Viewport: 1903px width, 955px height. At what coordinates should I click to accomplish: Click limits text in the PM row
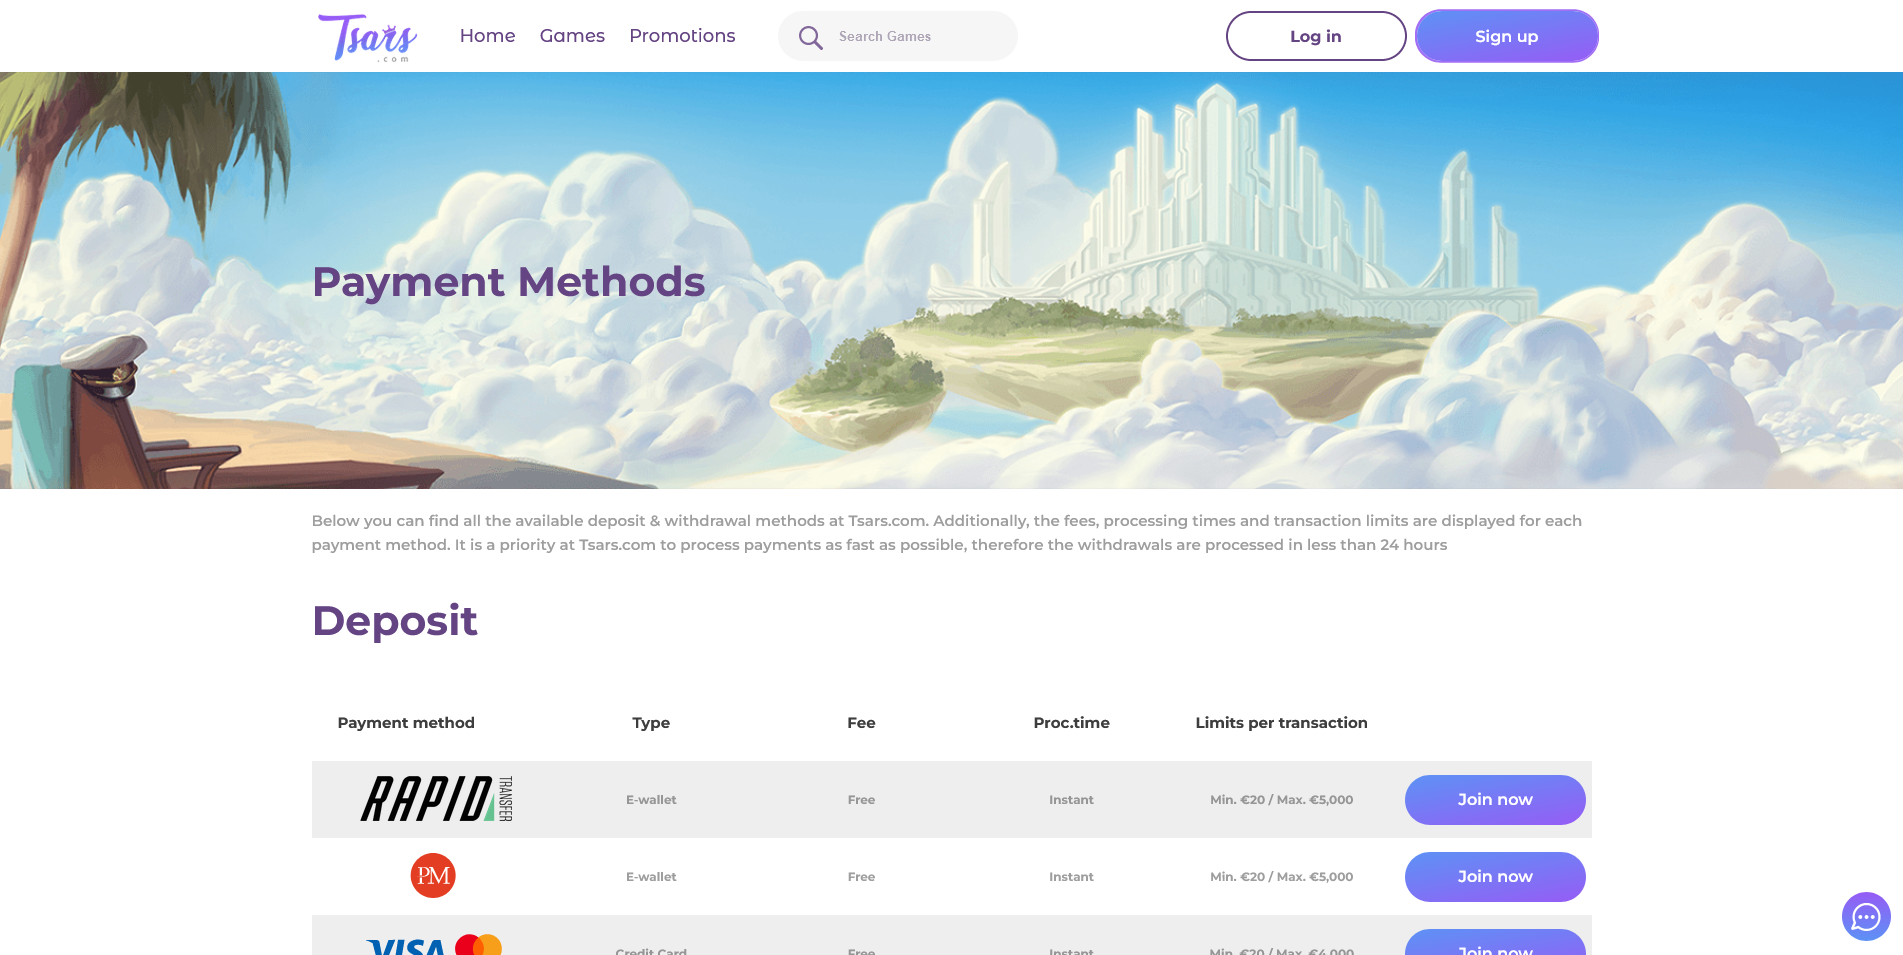pos(1281,877)
